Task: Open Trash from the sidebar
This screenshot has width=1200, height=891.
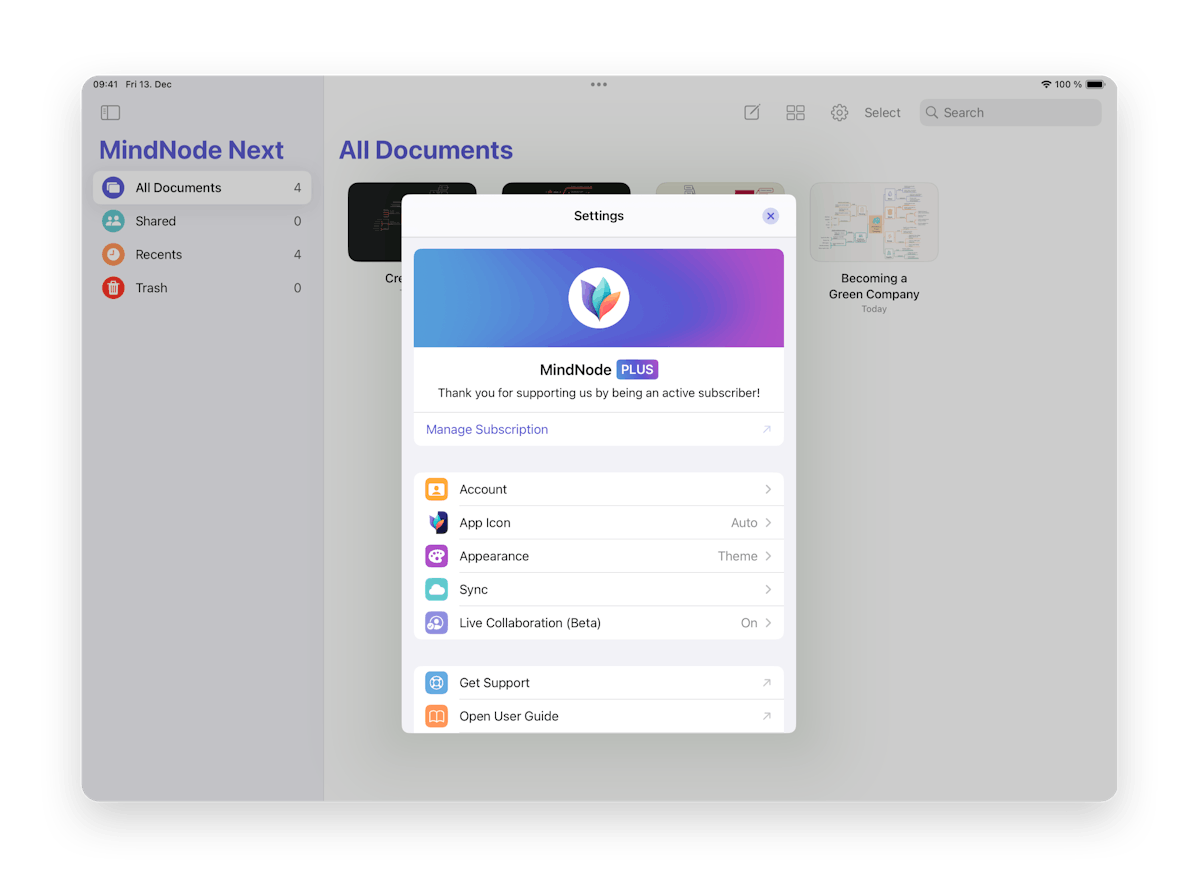Action: pos(151,287)
